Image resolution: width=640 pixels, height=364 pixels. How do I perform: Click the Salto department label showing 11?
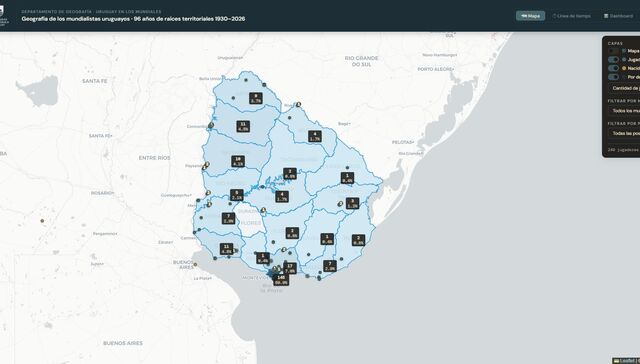(x=243, y=127)
